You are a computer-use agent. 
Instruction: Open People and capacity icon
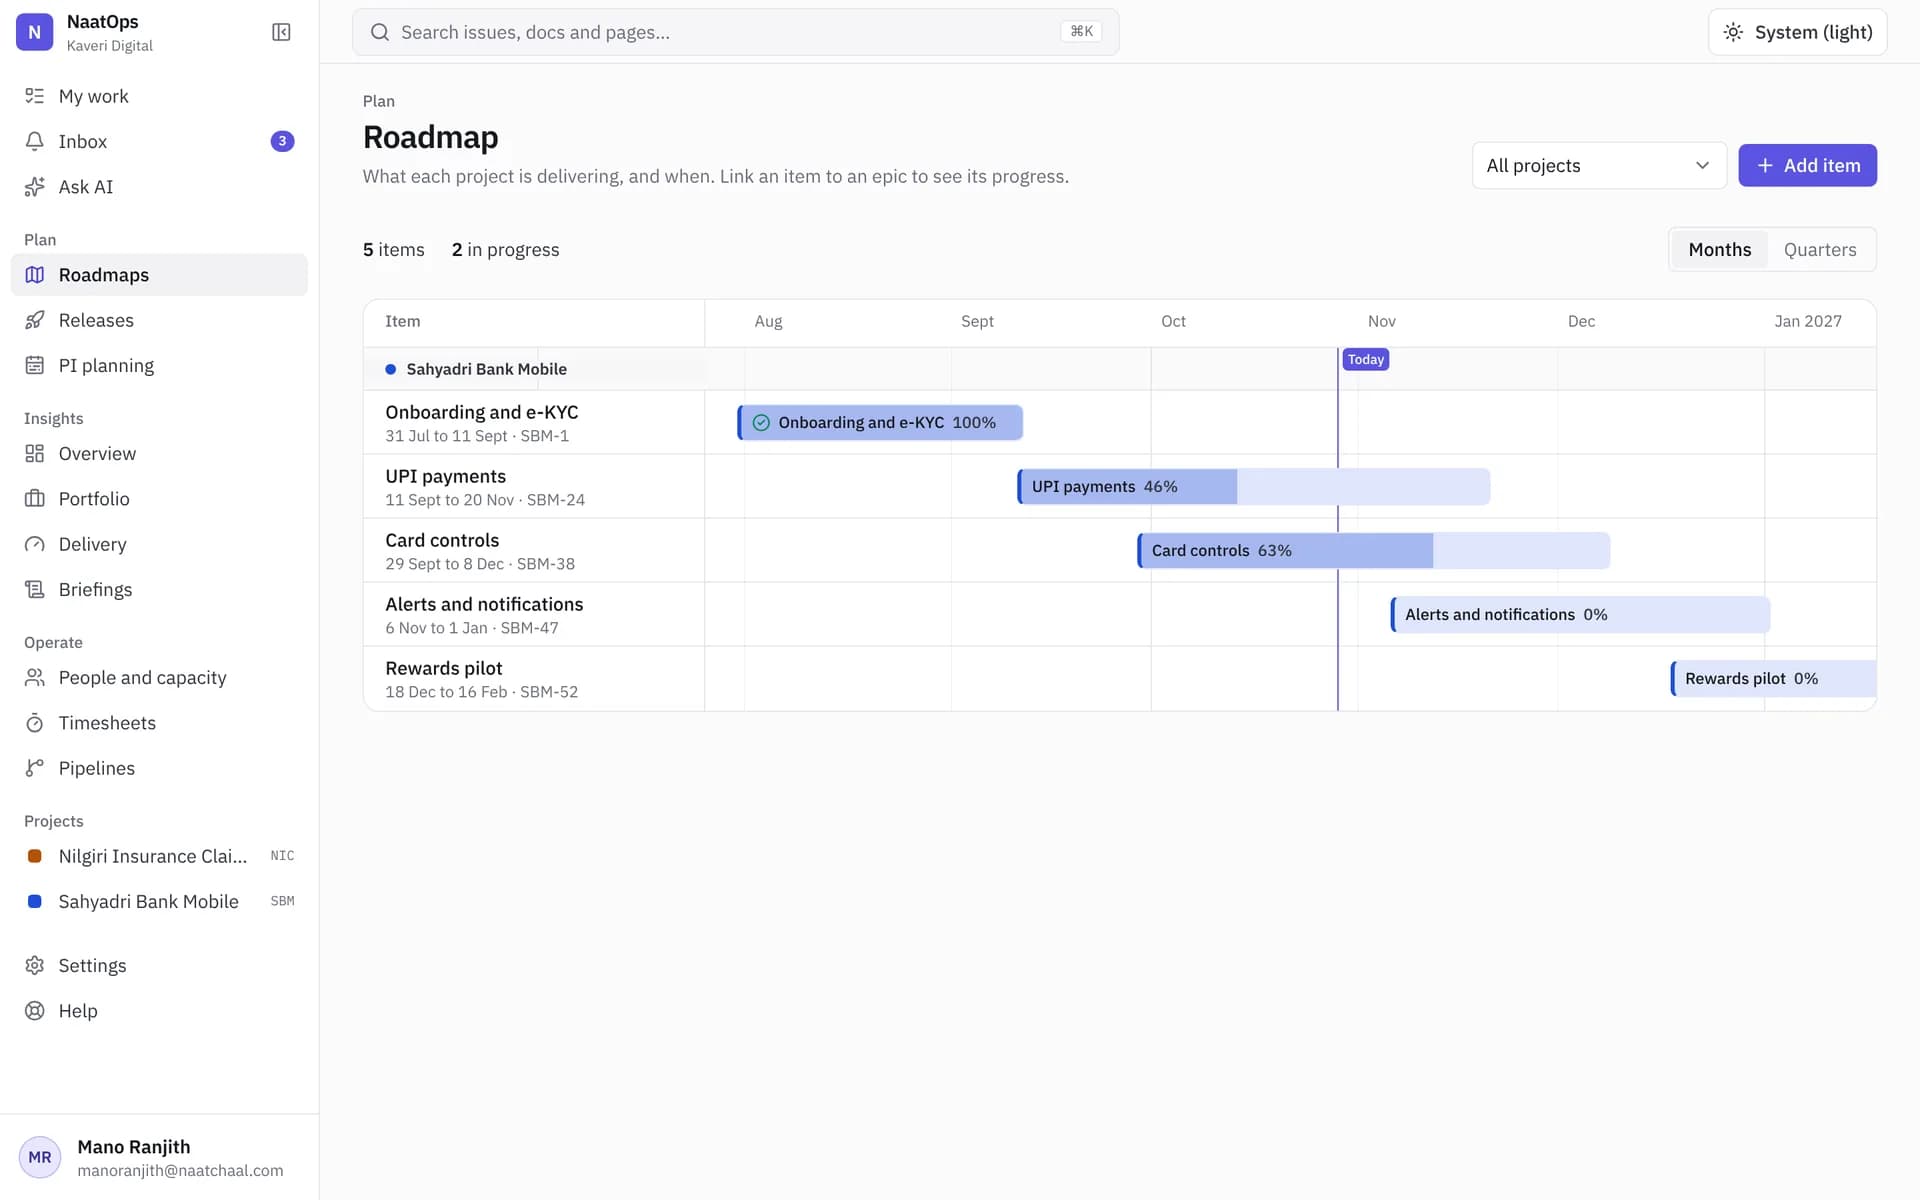pos(35,677)
